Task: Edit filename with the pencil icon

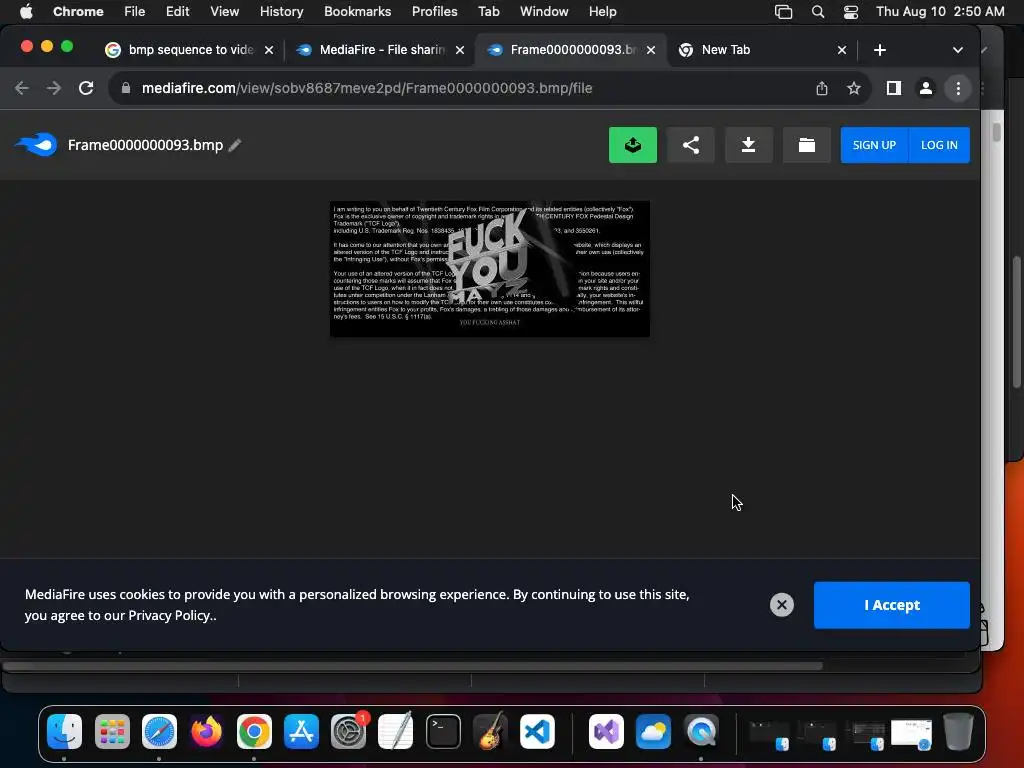Action: (235, 145)
